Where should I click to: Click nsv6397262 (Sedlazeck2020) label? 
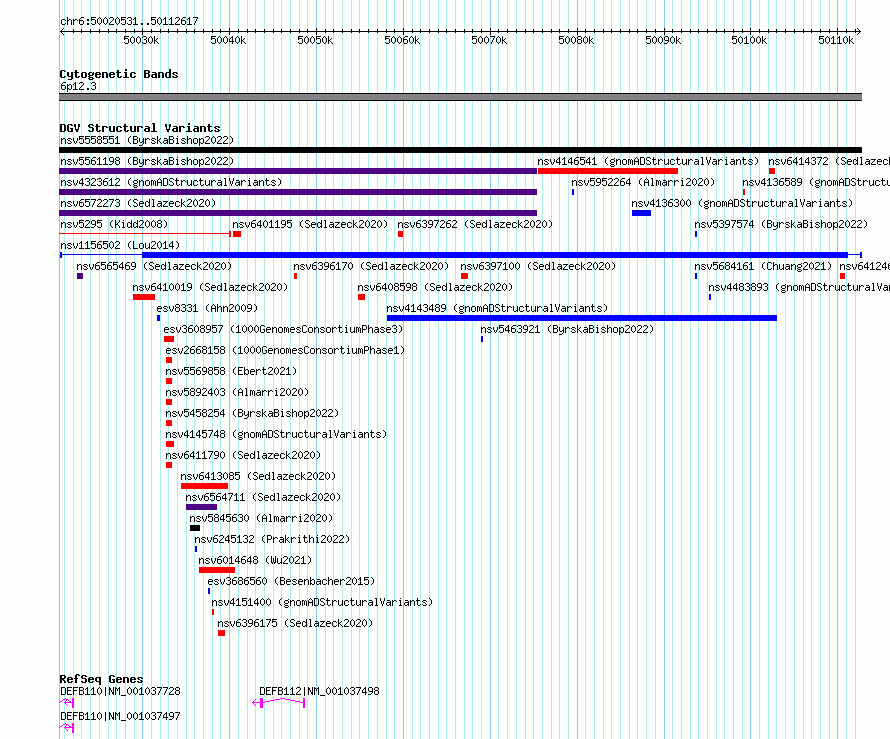click(475, 224)
